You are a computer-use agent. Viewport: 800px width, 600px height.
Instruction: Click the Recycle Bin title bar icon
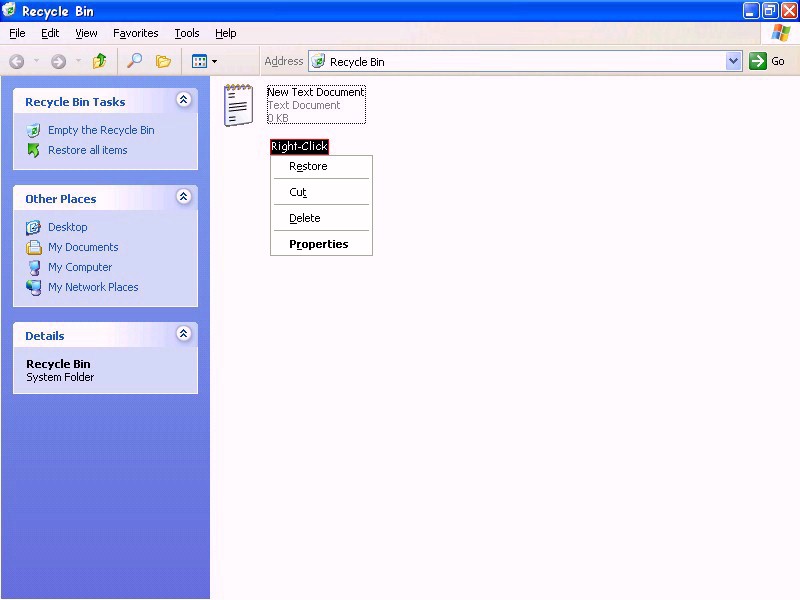9,10
